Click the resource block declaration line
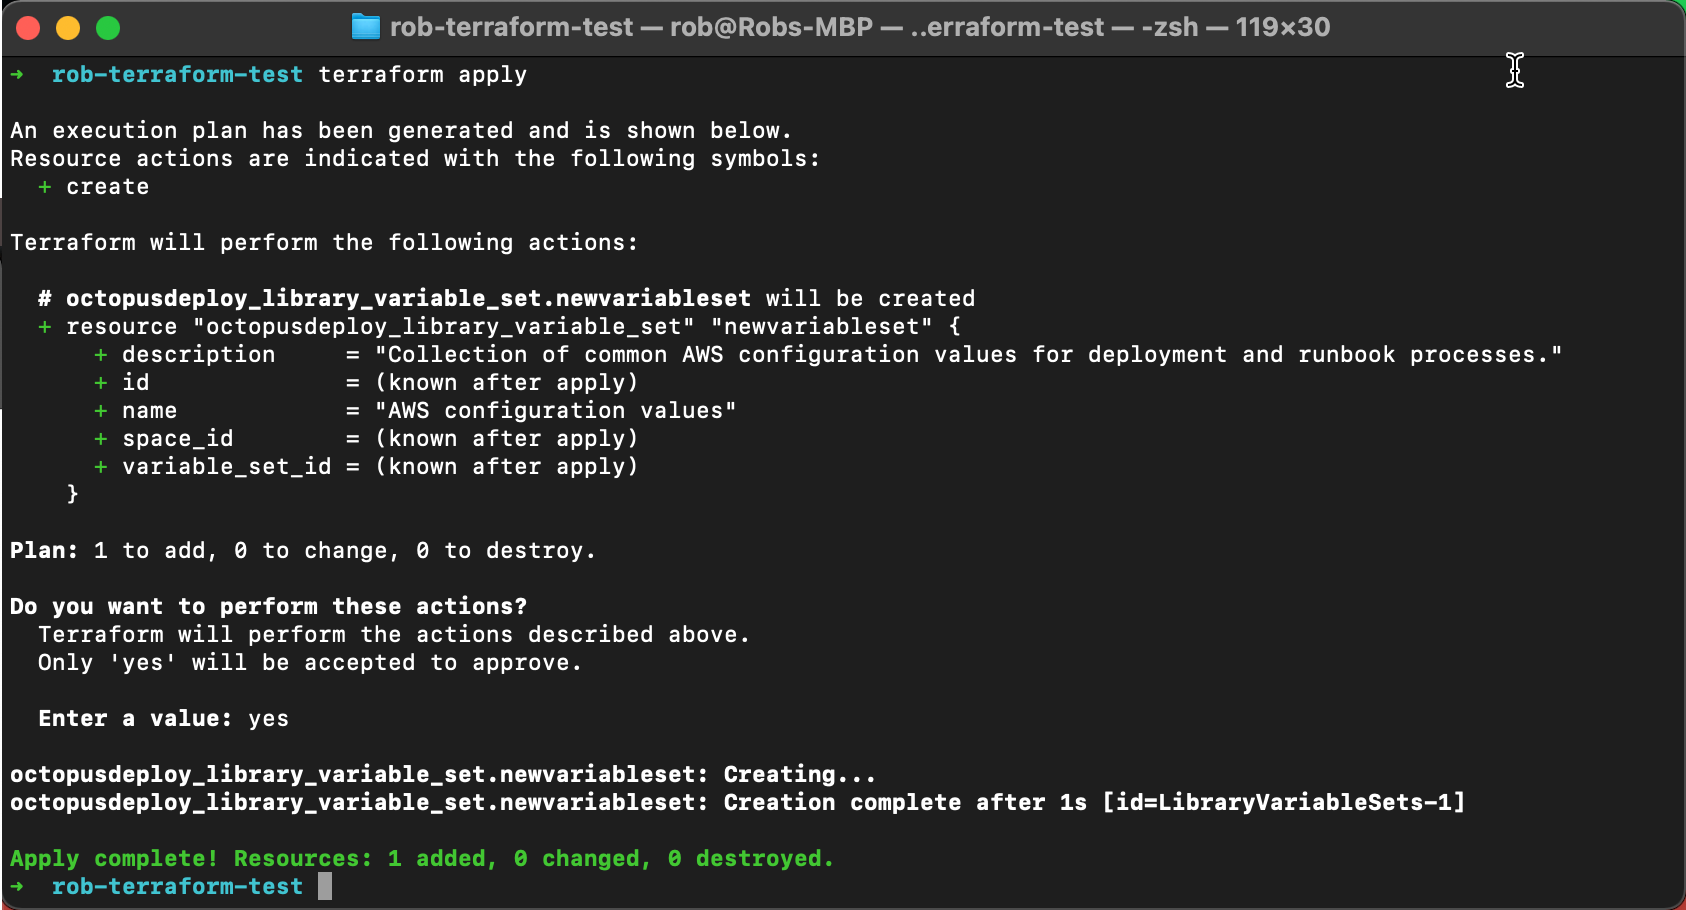Screen dimensions: 1686x910 (x=500, y=326)
